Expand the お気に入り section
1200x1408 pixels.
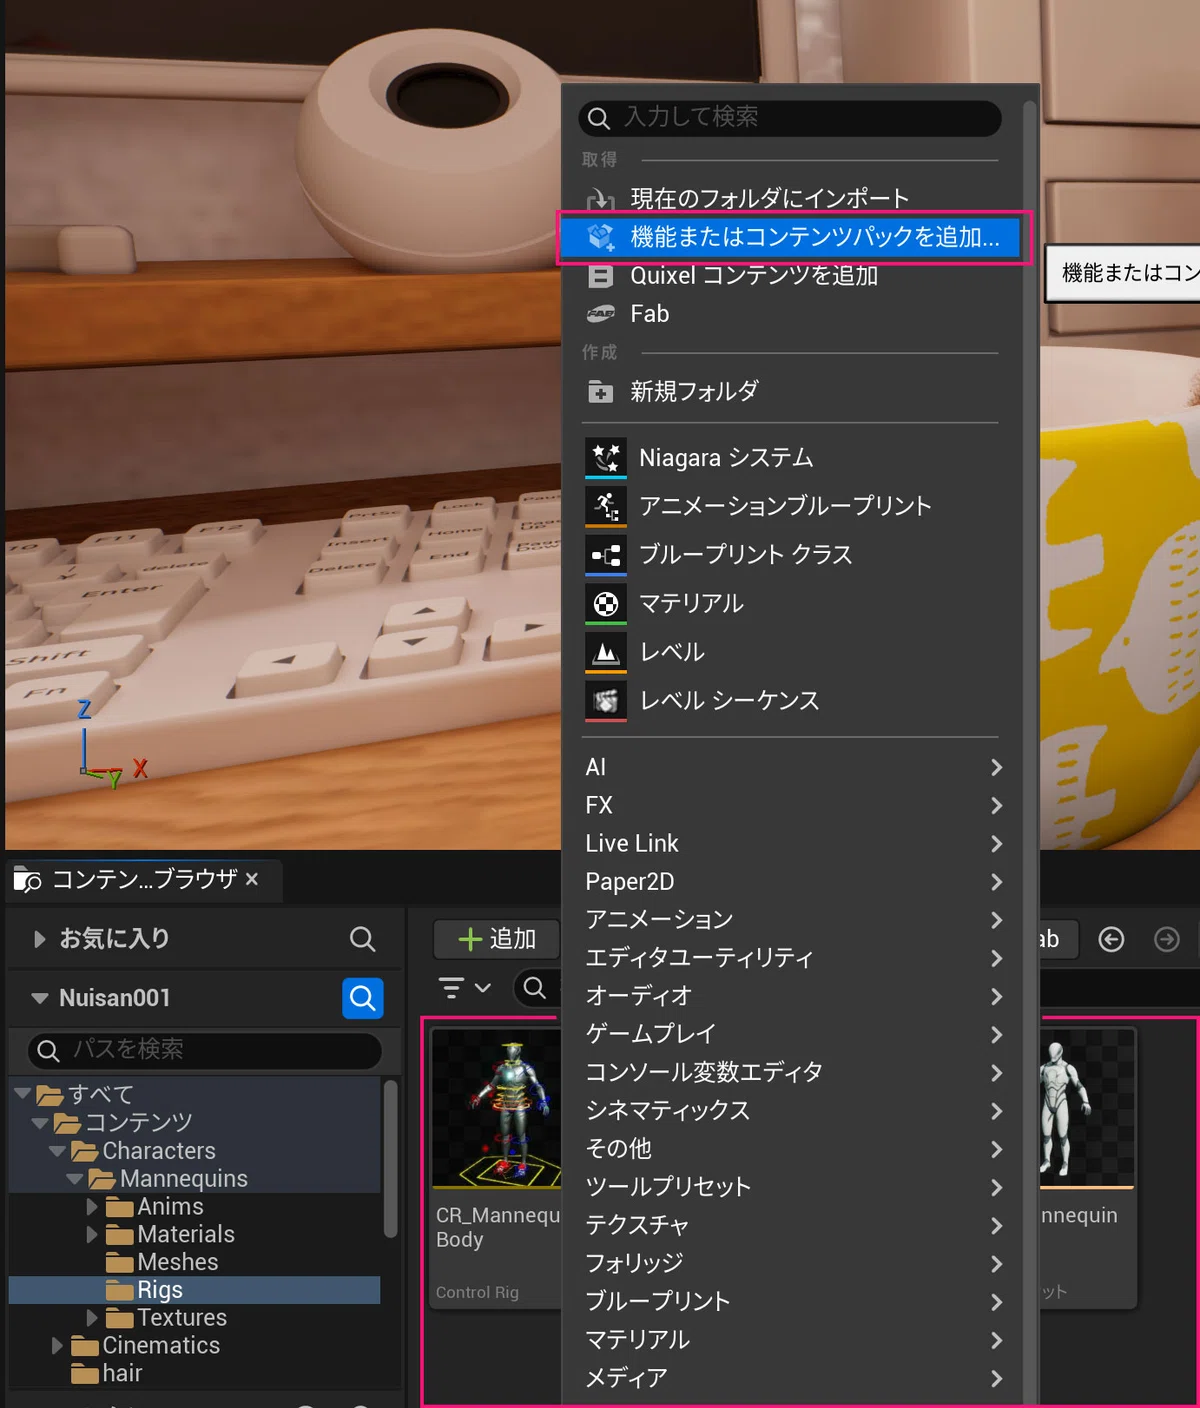(39, 939)
